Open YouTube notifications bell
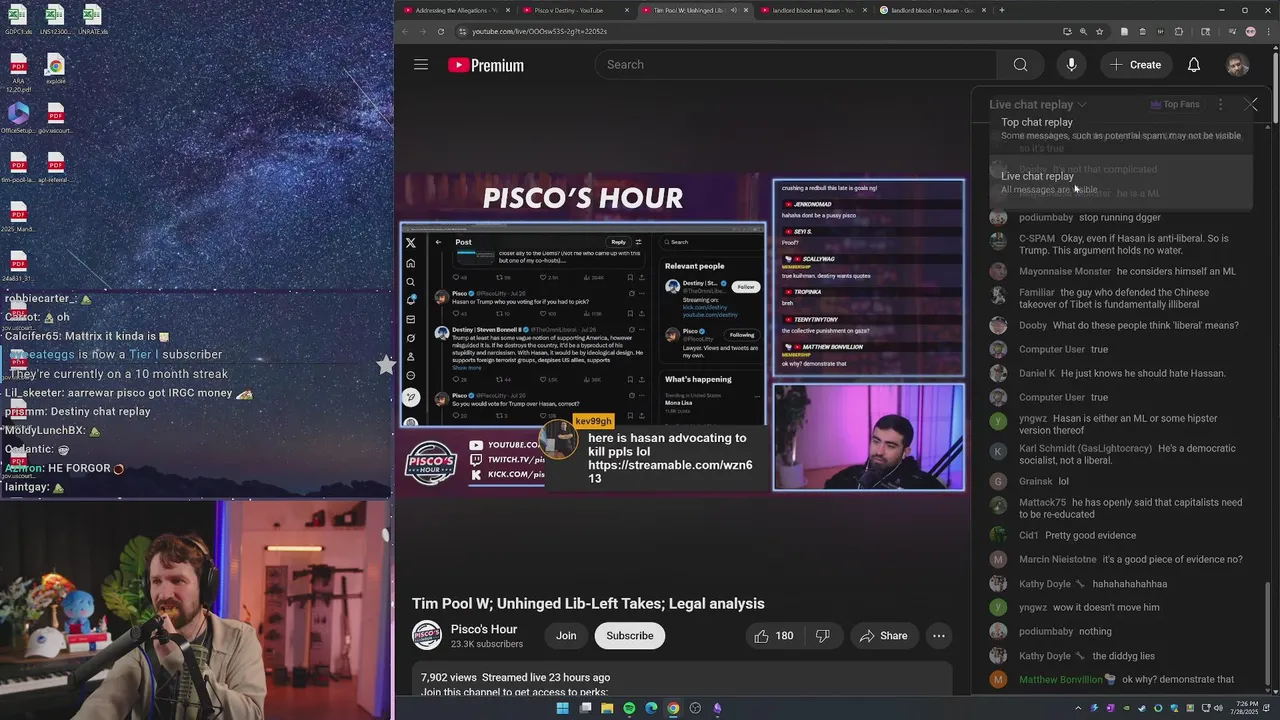This screenshot has width=1280, height=720. tap(1194, 65)
